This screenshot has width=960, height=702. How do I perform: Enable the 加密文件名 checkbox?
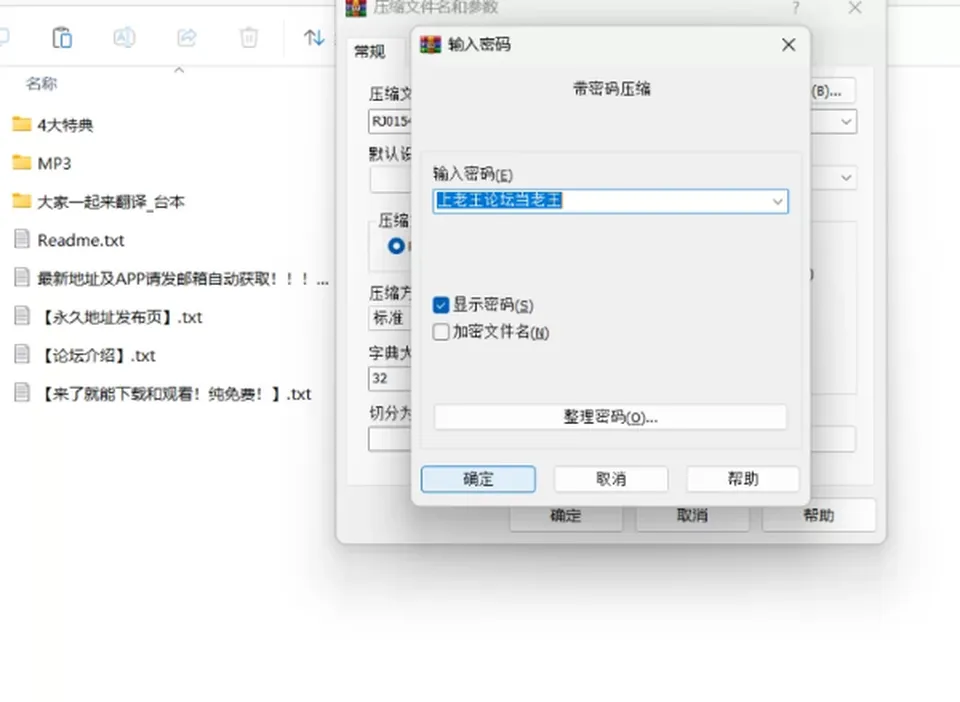(x=441, y=332)
